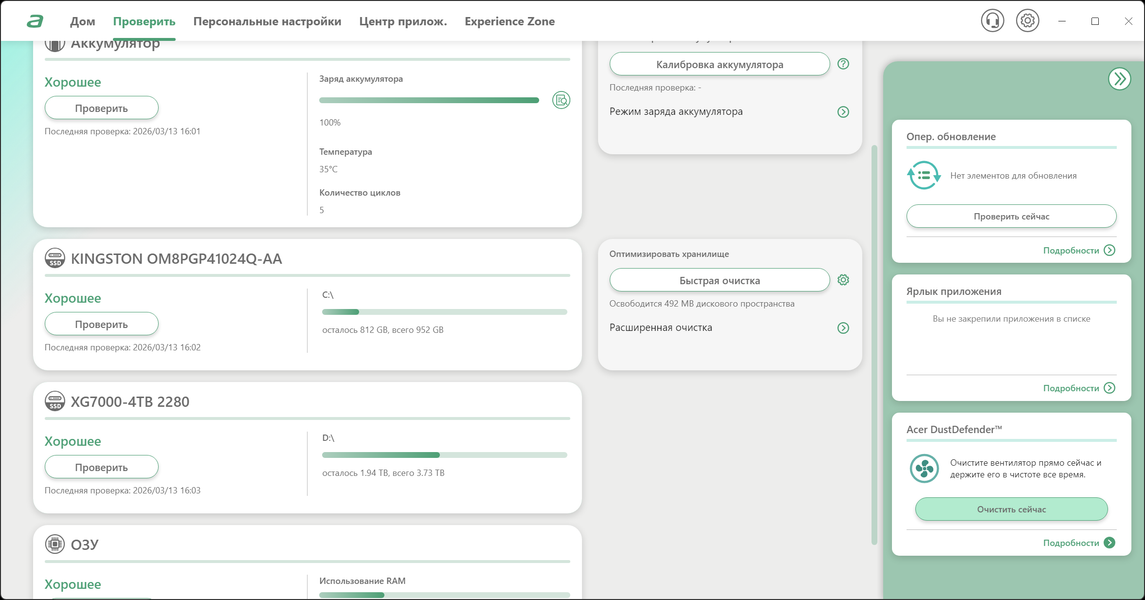Open Подробности under Опер. обновление
This screenshot has height=600, width=1145.
pos(1079,250)
